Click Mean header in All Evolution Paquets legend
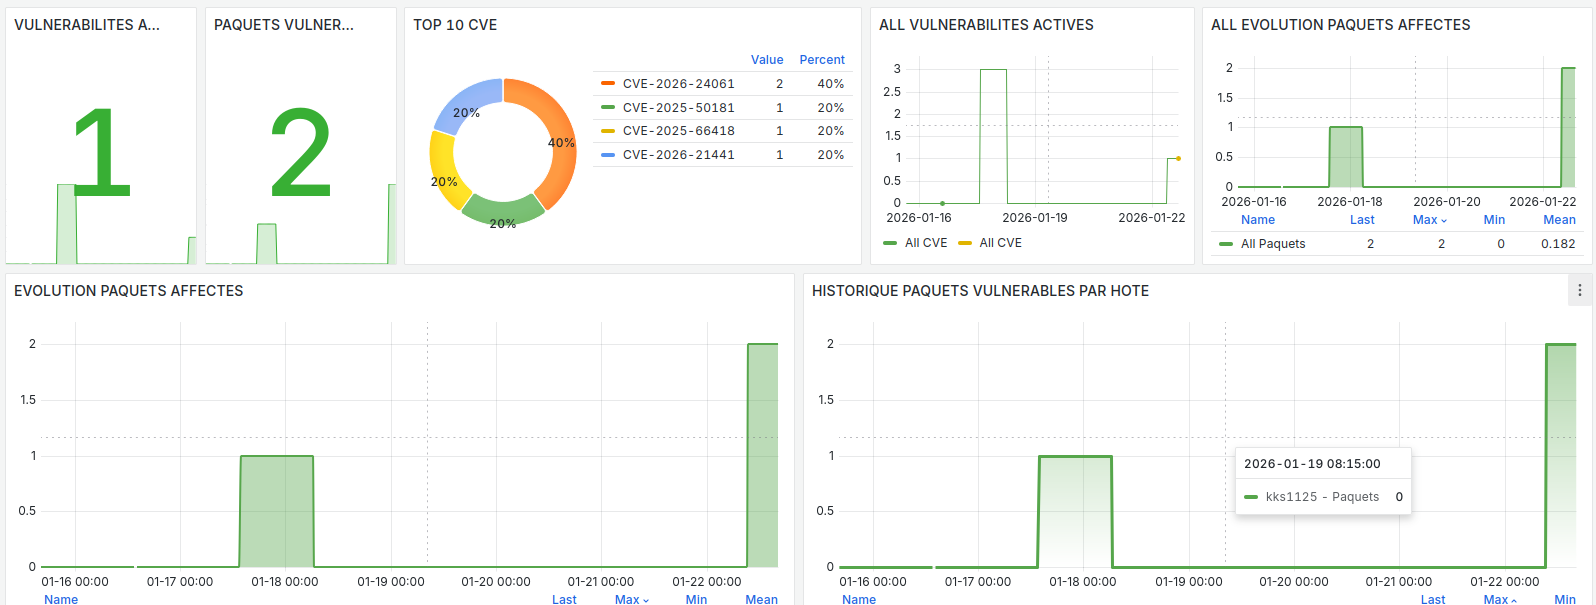Image resolution: width=1596 pixels, height=605 pixels. pyautogui.click(x=1558, y=220)
